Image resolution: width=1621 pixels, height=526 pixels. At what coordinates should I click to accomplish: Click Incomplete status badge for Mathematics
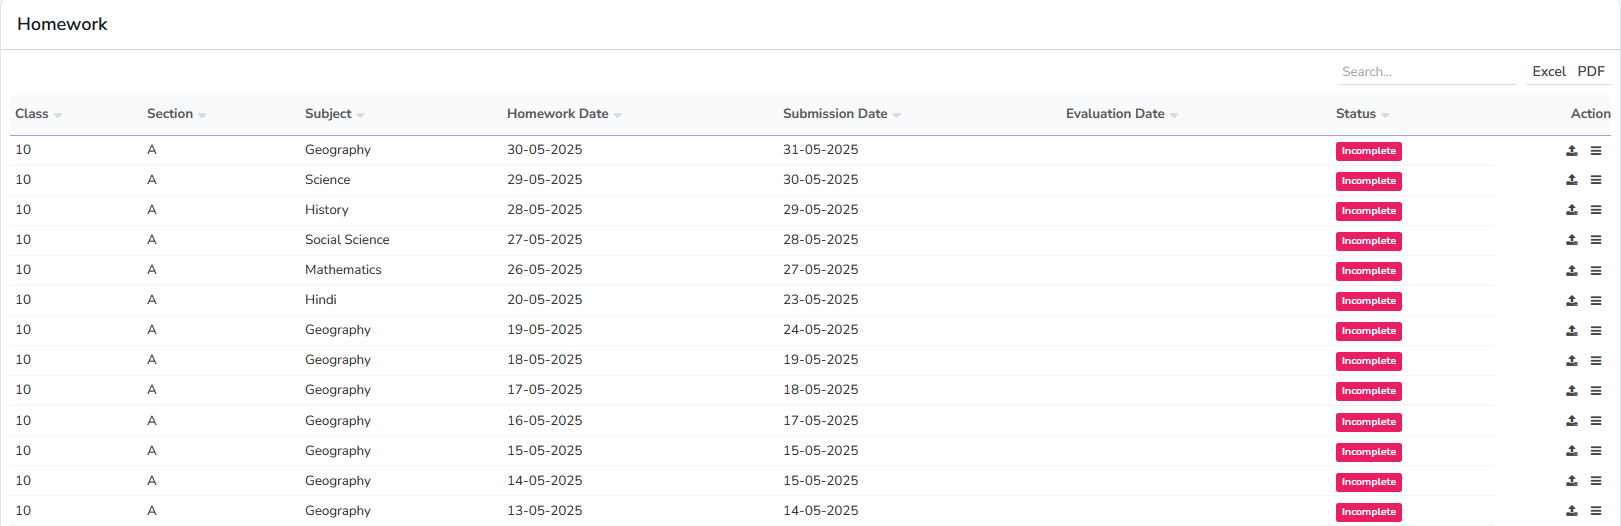pyautogui.click(x=1368, y=271)
